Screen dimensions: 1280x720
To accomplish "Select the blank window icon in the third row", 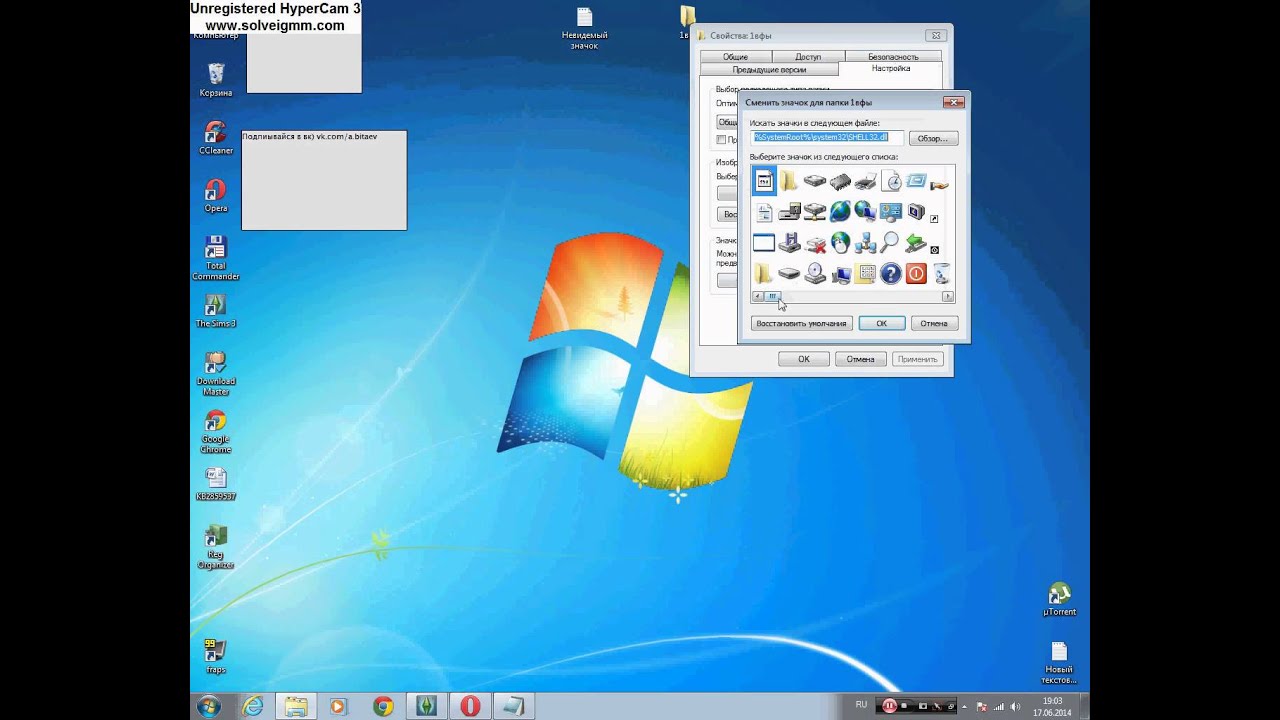I will (764, 243).
